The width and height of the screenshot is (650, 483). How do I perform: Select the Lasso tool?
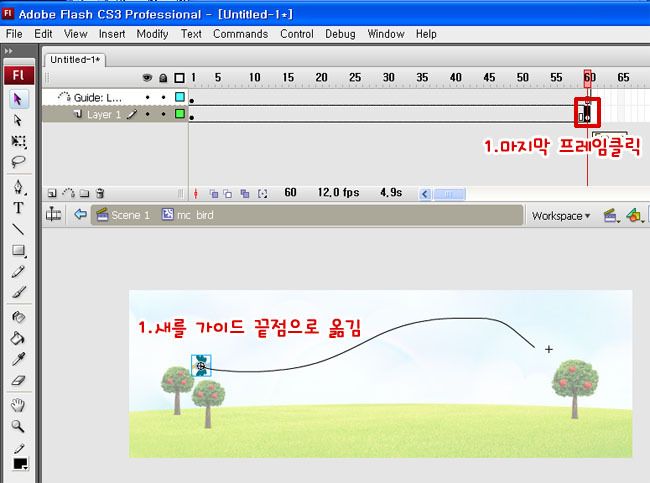click(x=18, y=161)
